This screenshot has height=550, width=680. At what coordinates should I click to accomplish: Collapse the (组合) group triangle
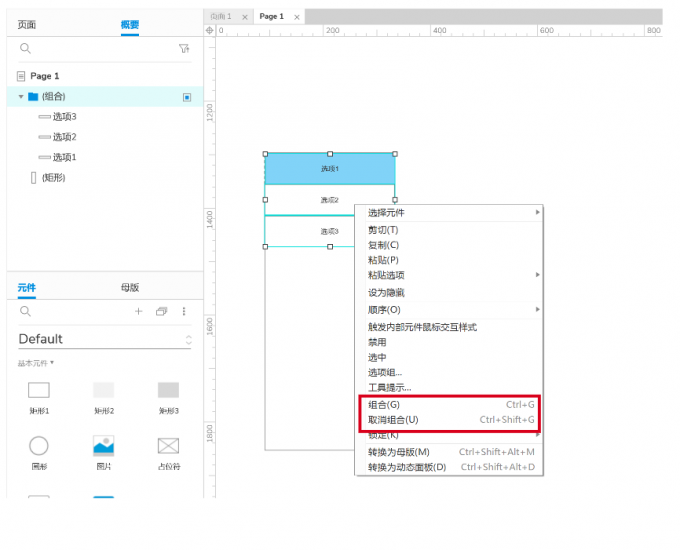[x=21, y=96]
